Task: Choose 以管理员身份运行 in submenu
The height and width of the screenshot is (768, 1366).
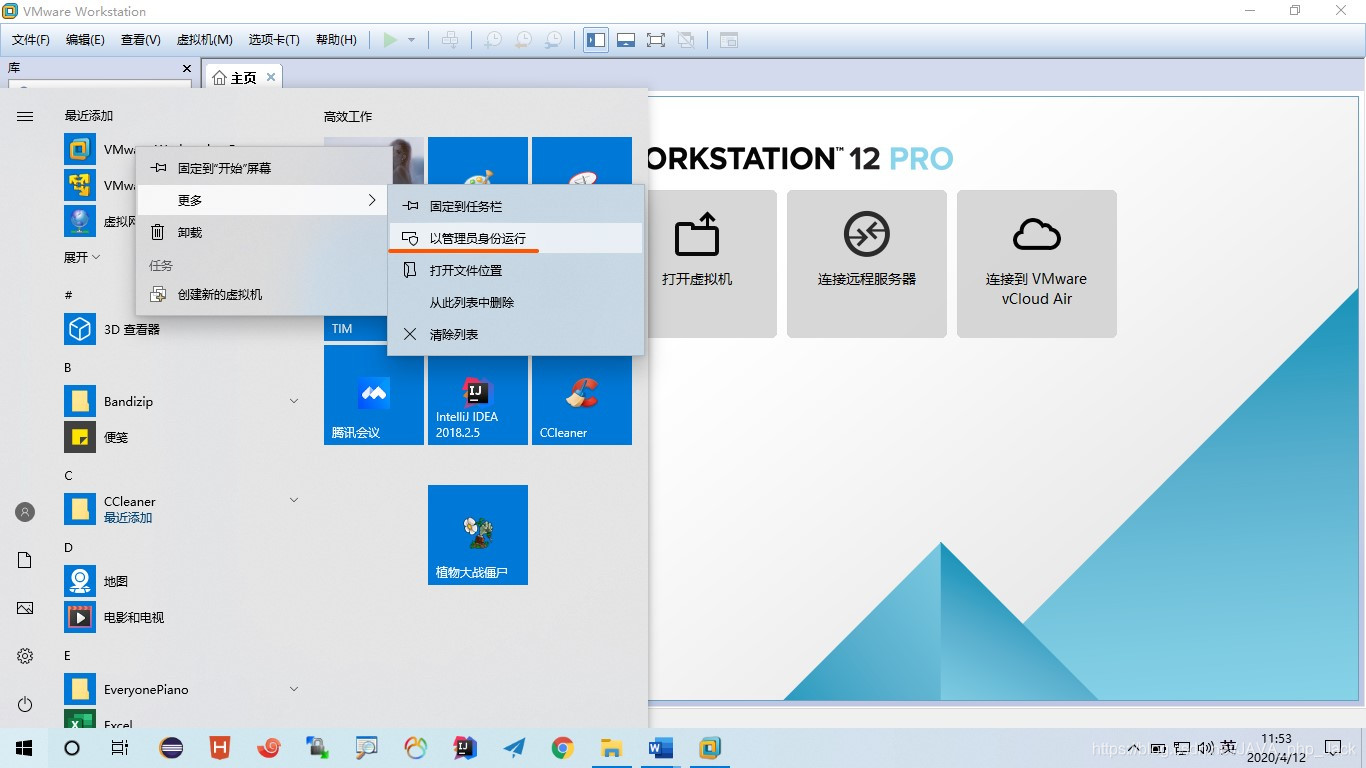Action: 515,238
